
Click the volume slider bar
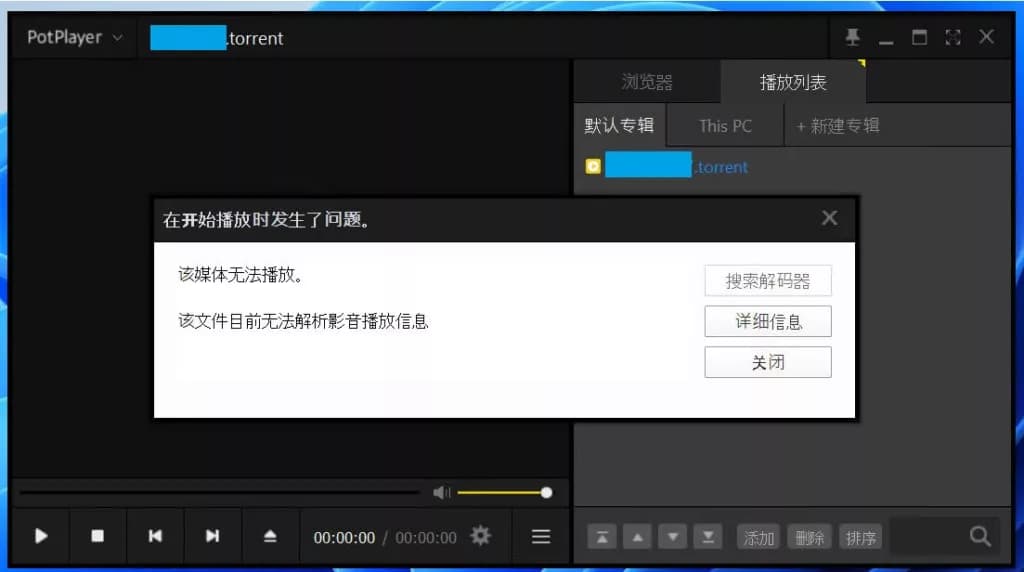[501, 492]
